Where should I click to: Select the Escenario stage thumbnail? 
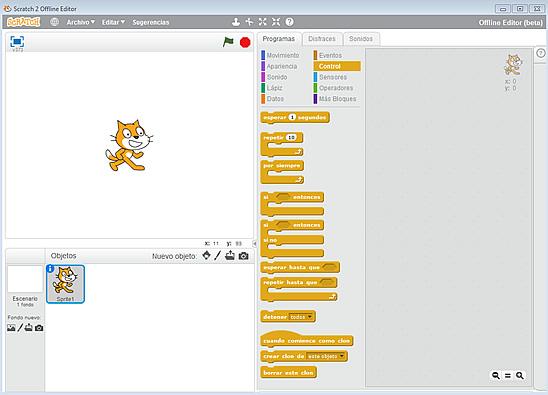click(x=25, y=280)
